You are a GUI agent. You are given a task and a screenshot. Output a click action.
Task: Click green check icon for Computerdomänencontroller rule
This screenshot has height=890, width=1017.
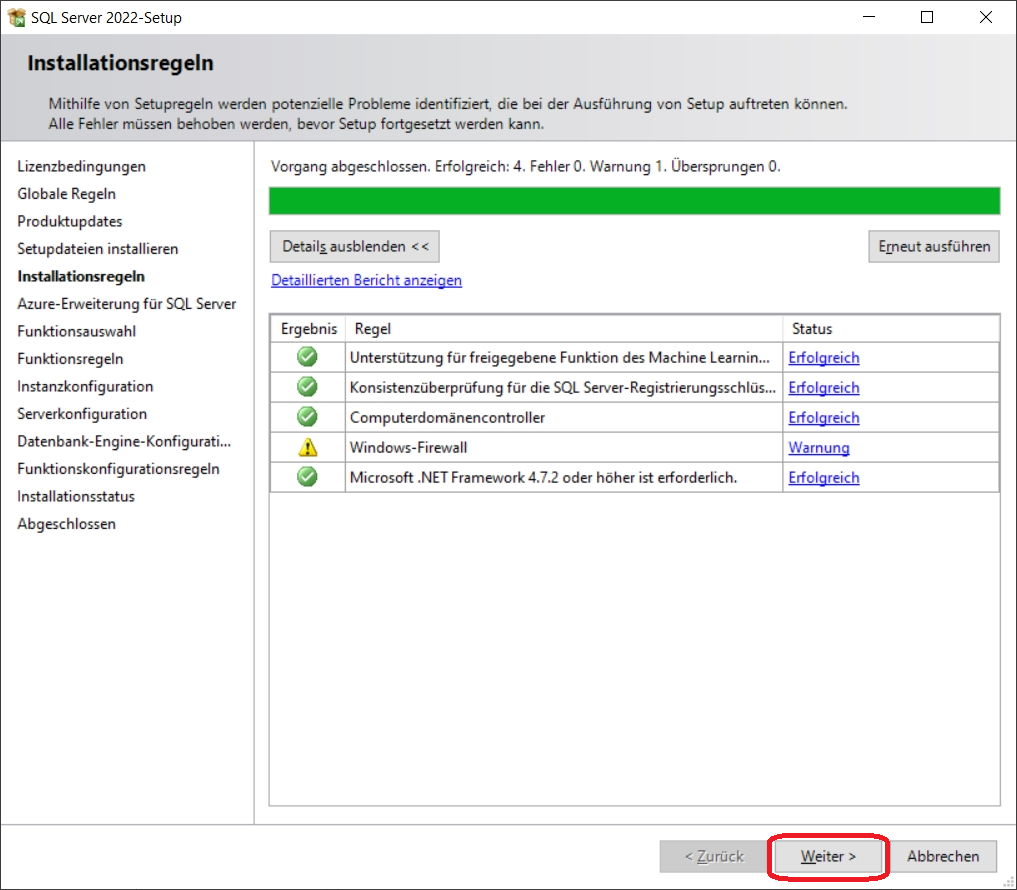pos(307,416)
